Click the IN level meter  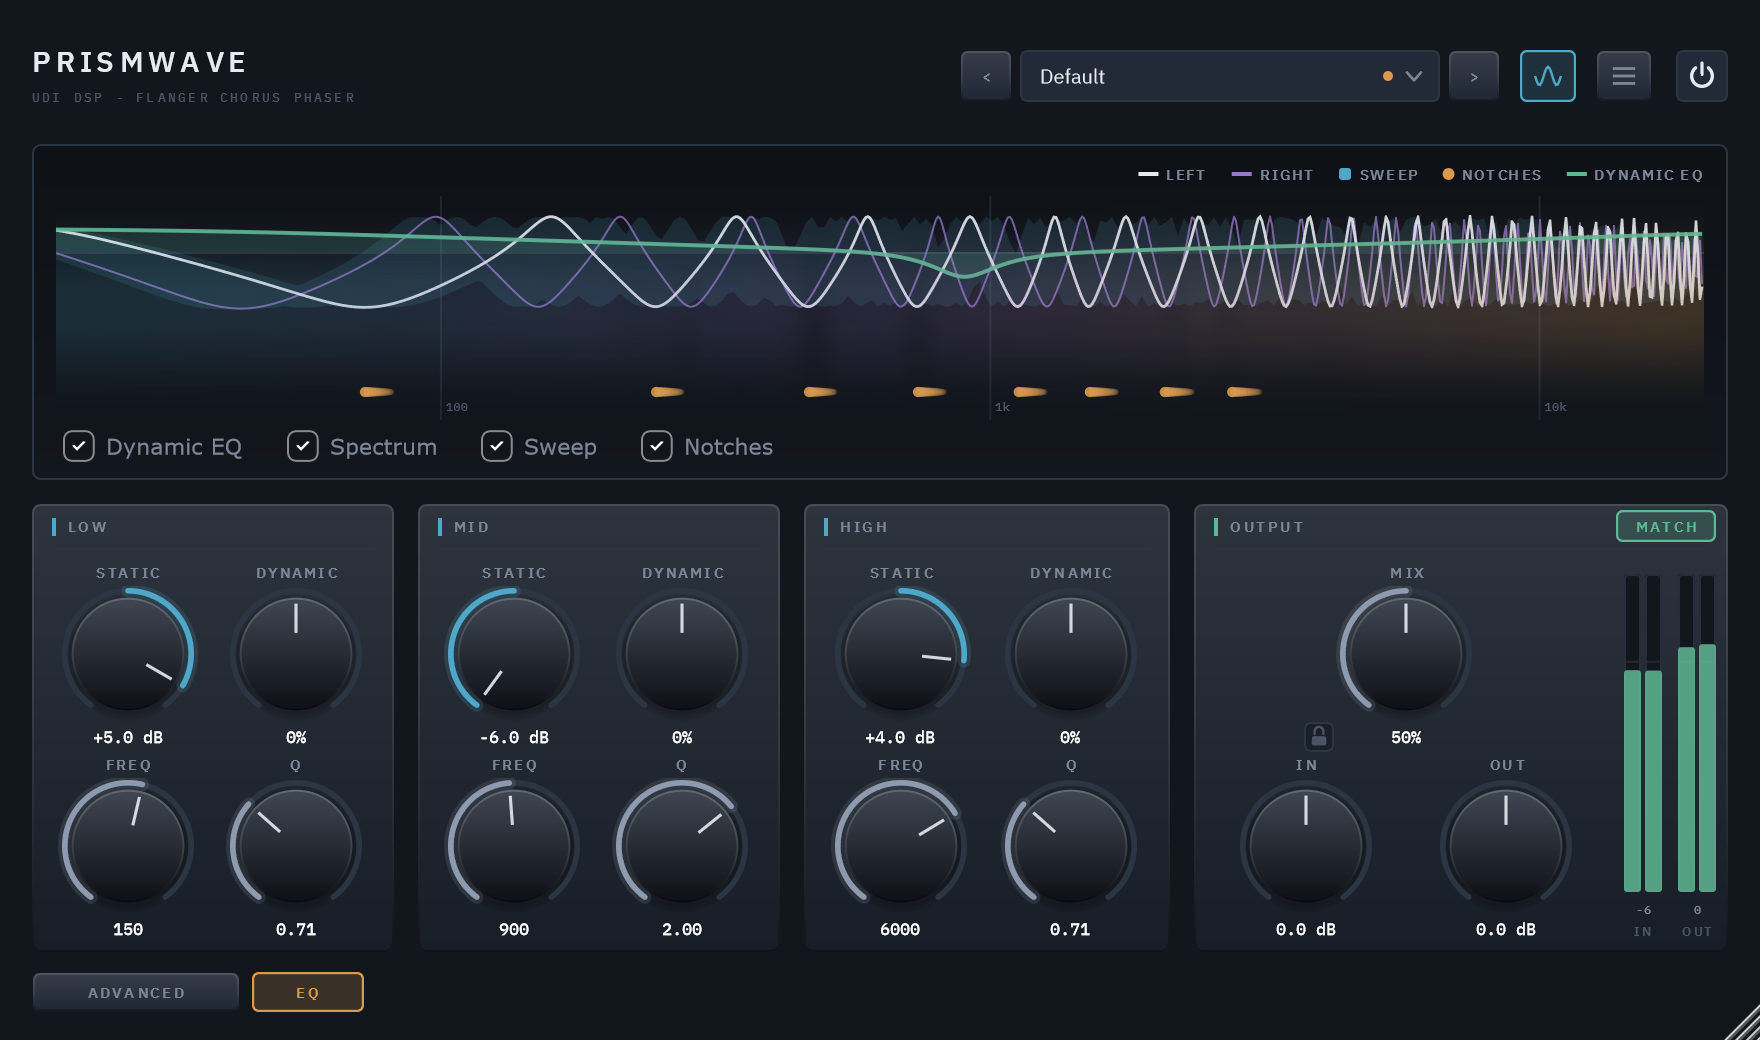[x=1643, y=733]
